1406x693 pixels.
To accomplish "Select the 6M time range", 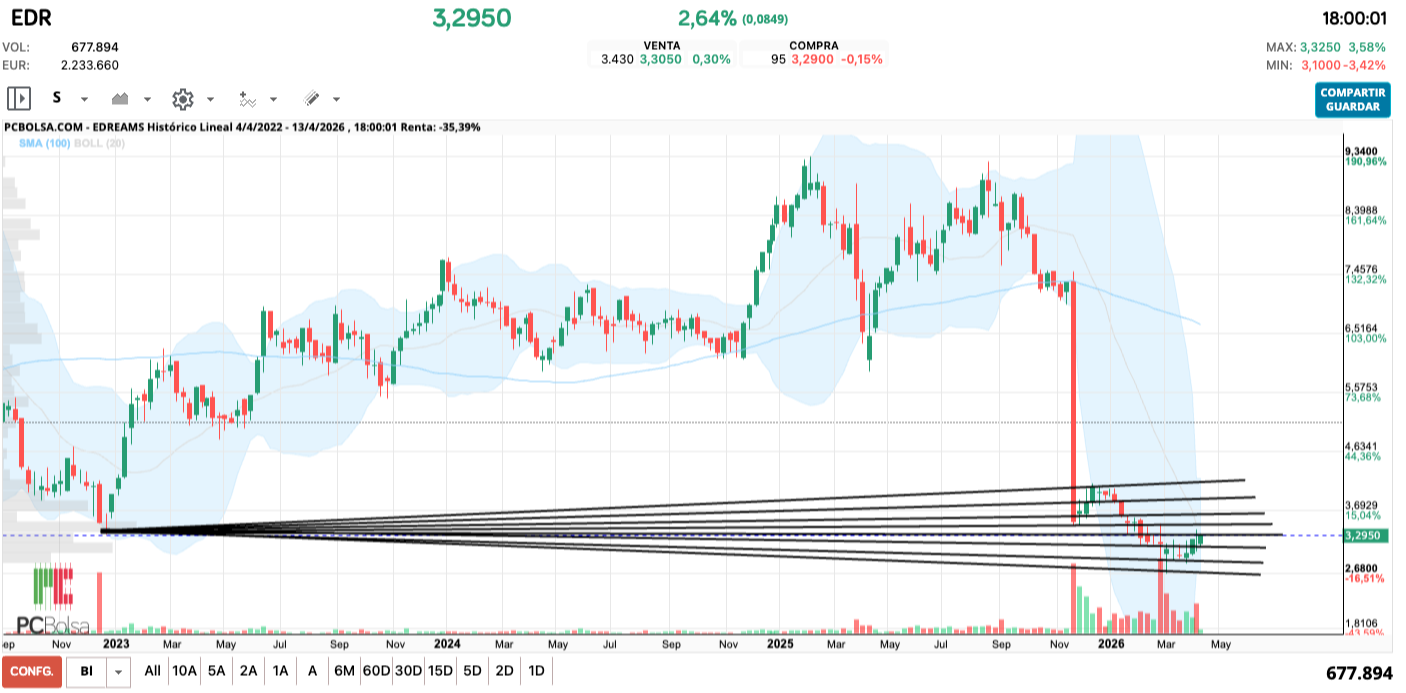I will [x=344, y=671].
